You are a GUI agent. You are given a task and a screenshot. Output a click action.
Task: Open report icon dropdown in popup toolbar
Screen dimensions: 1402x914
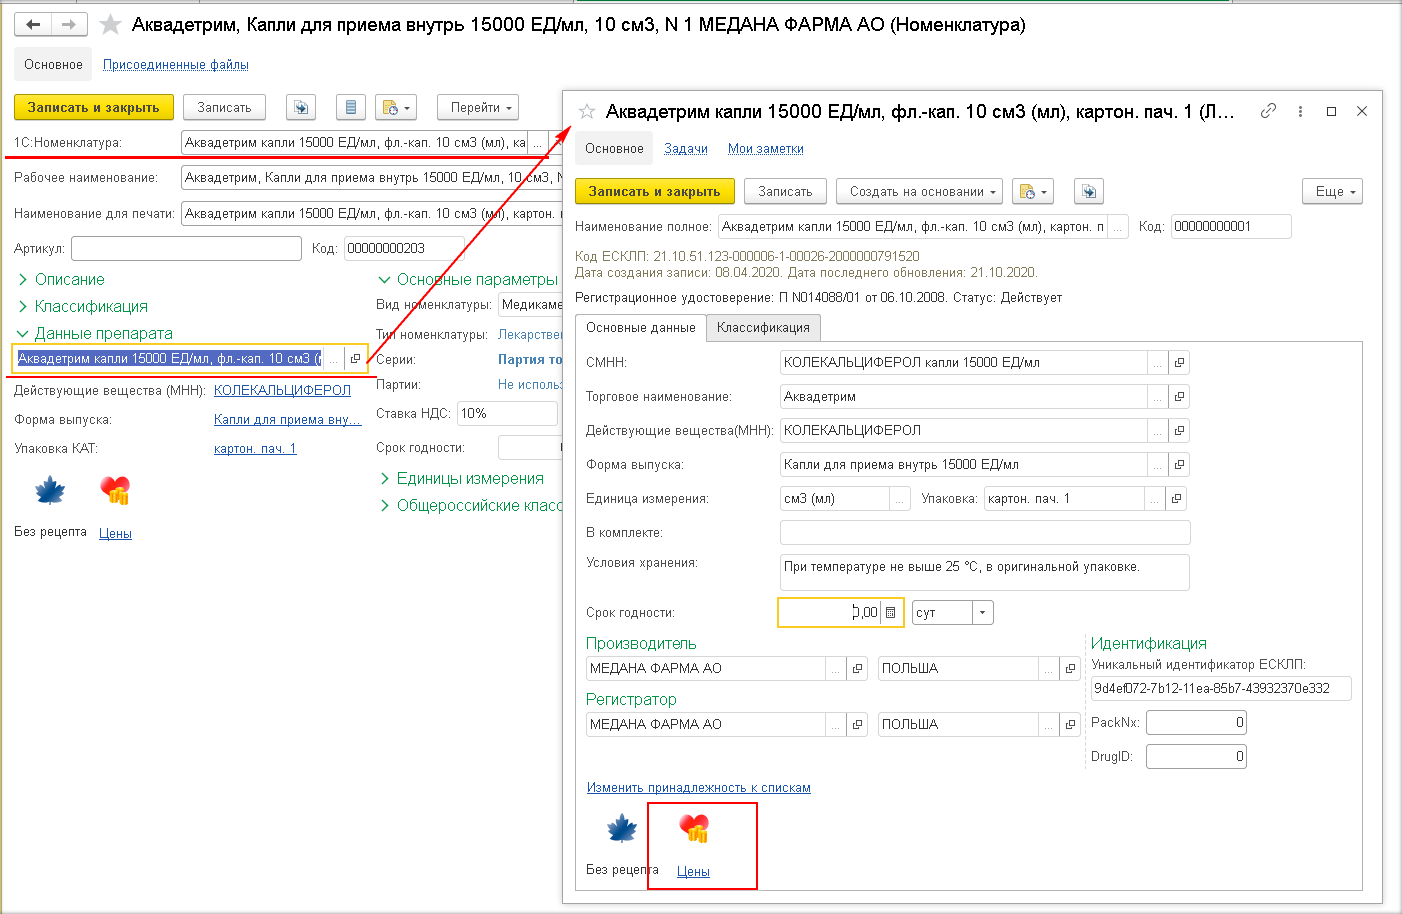point(1033,191)
